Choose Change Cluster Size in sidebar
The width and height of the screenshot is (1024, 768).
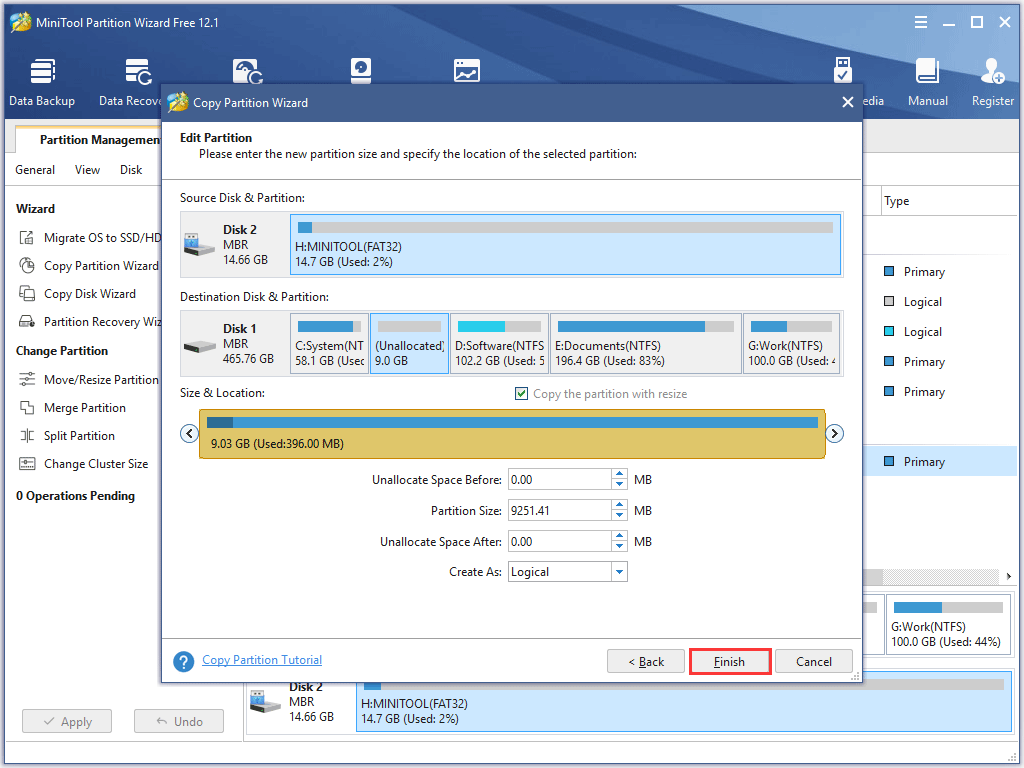[x=83, y=464]
